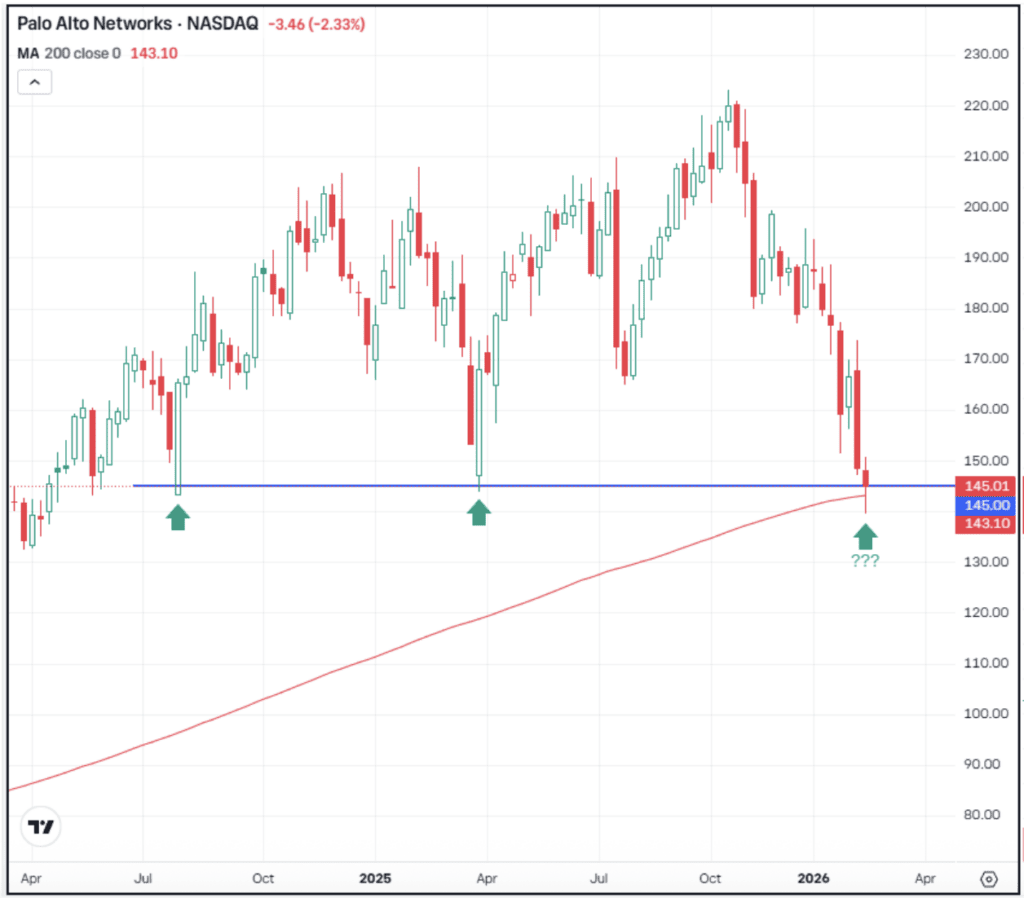
Task: Click the 2025 label on the time axis
Action: (374, 878)
